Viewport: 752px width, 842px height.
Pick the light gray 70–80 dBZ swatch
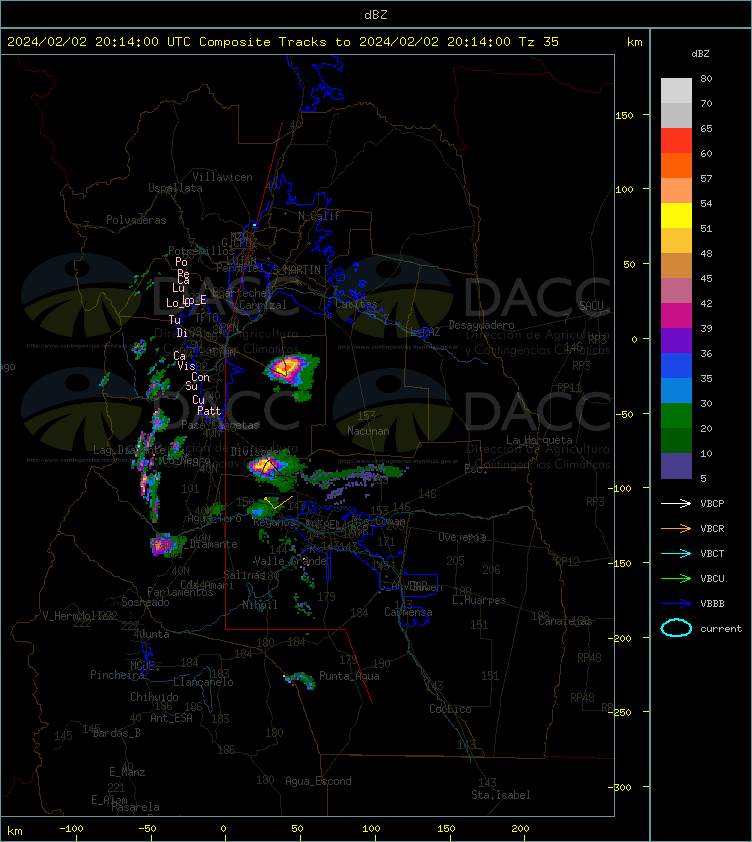point(676,91)
